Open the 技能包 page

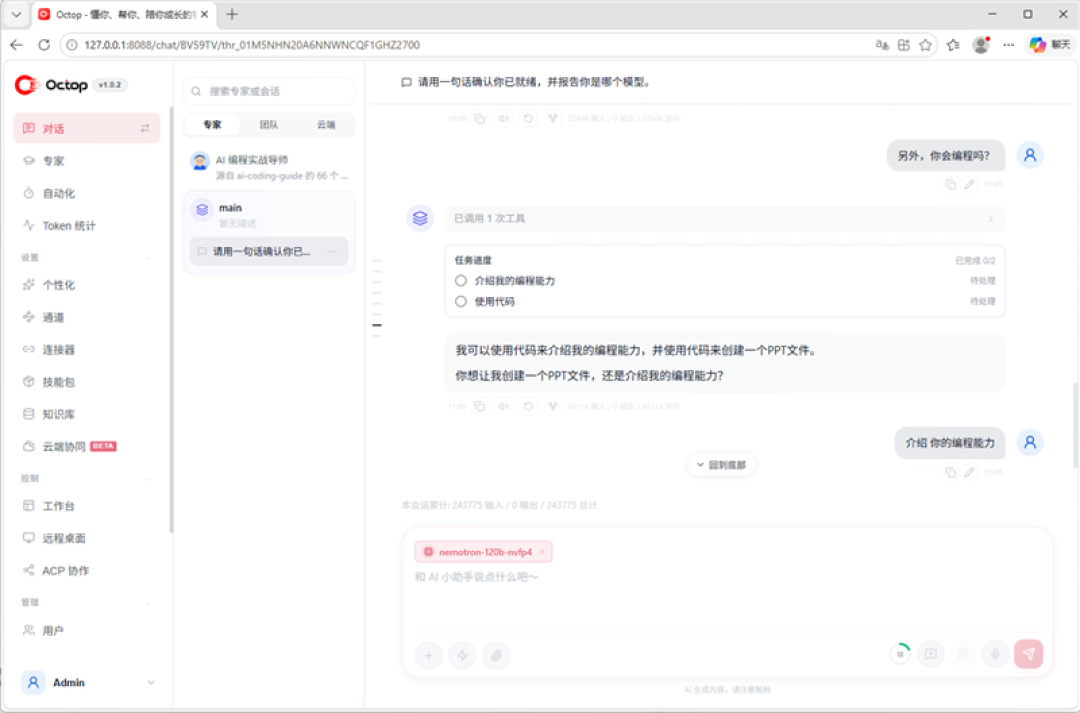(x=87, y=382)
